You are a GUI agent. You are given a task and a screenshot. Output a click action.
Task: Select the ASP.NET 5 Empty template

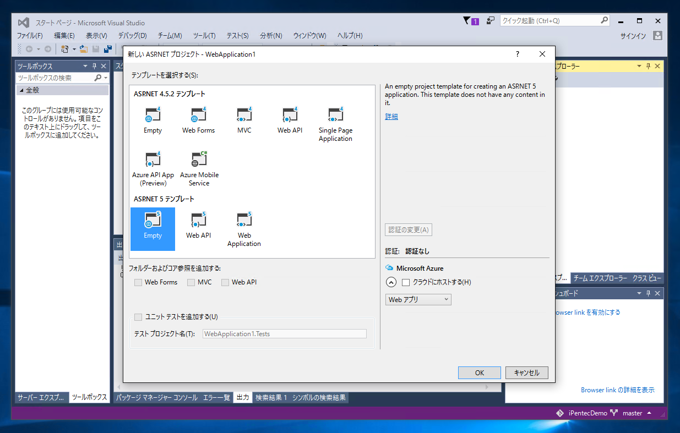[153, 229]
